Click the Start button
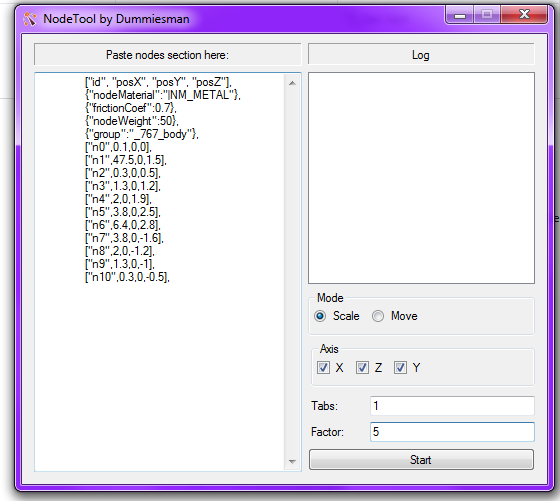Image resolution: width=560 pixels, height=501 pixels. 421,460
